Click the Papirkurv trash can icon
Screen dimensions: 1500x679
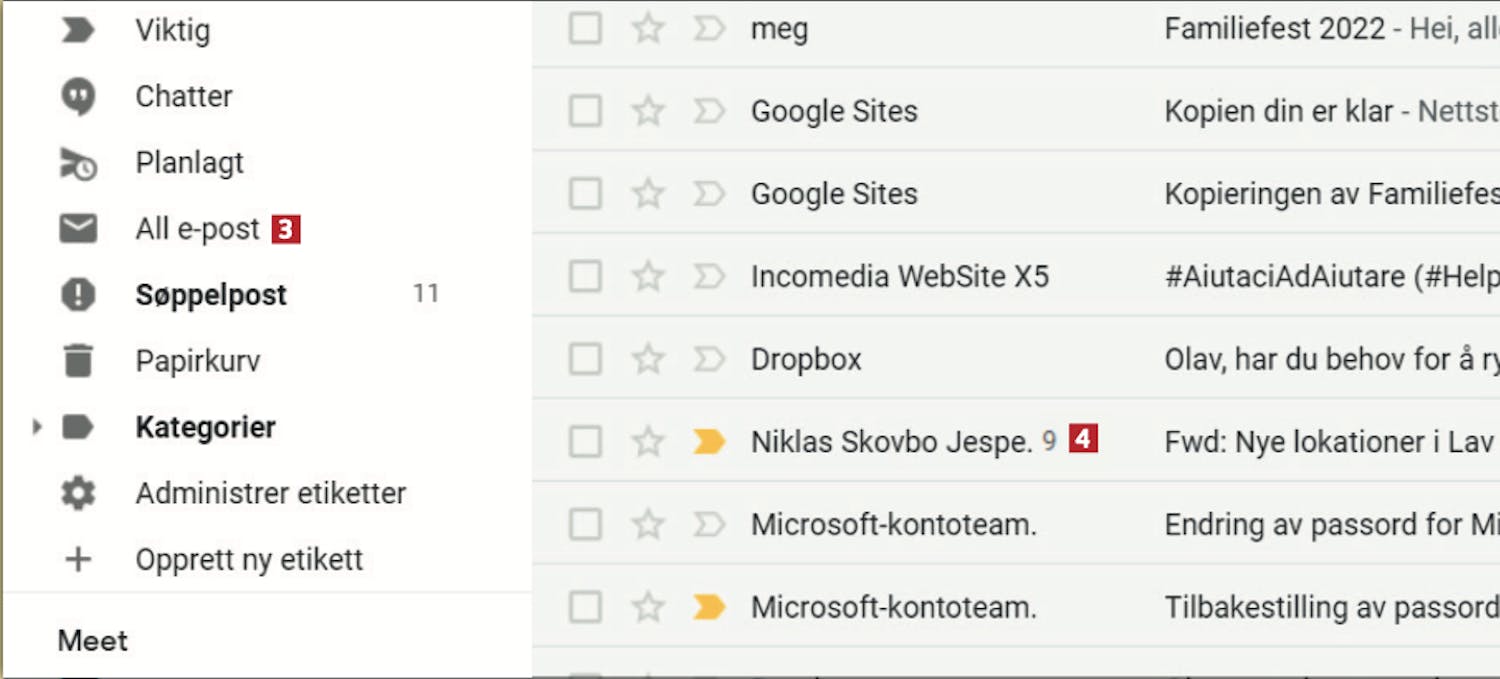pos(78,360)
